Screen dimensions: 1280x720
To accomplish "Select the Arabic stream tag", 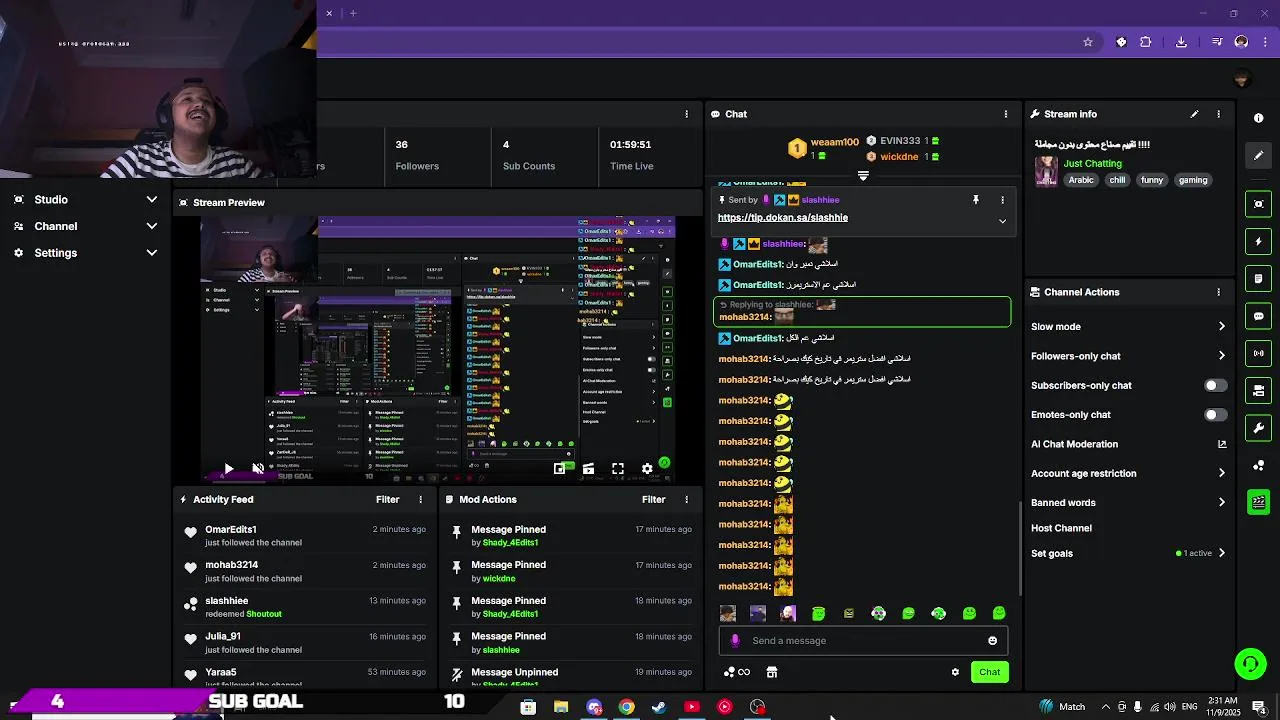I will click(1081, 180).
